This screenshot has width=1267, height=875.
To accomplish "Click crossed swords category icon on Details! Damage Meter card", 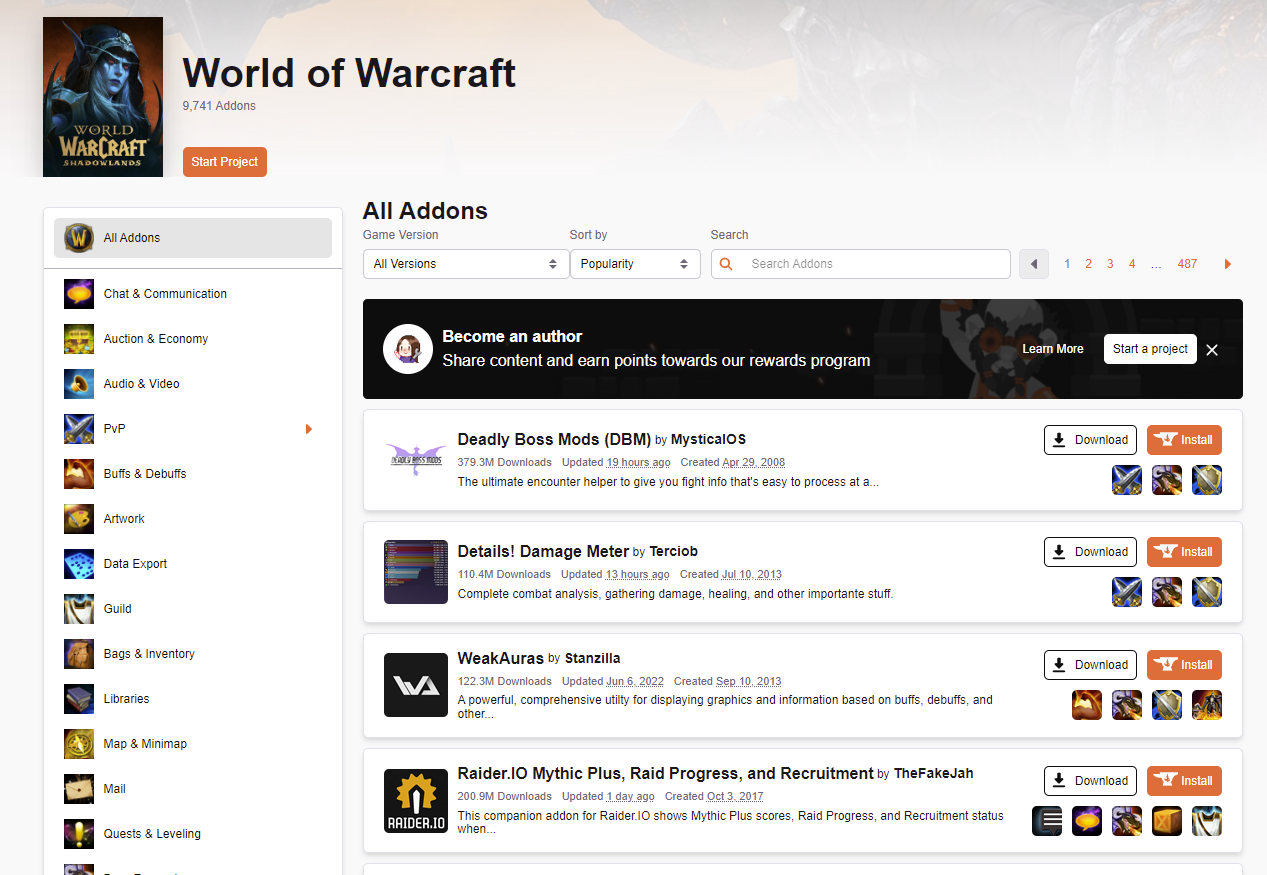I will click(x=1127, y=592).
